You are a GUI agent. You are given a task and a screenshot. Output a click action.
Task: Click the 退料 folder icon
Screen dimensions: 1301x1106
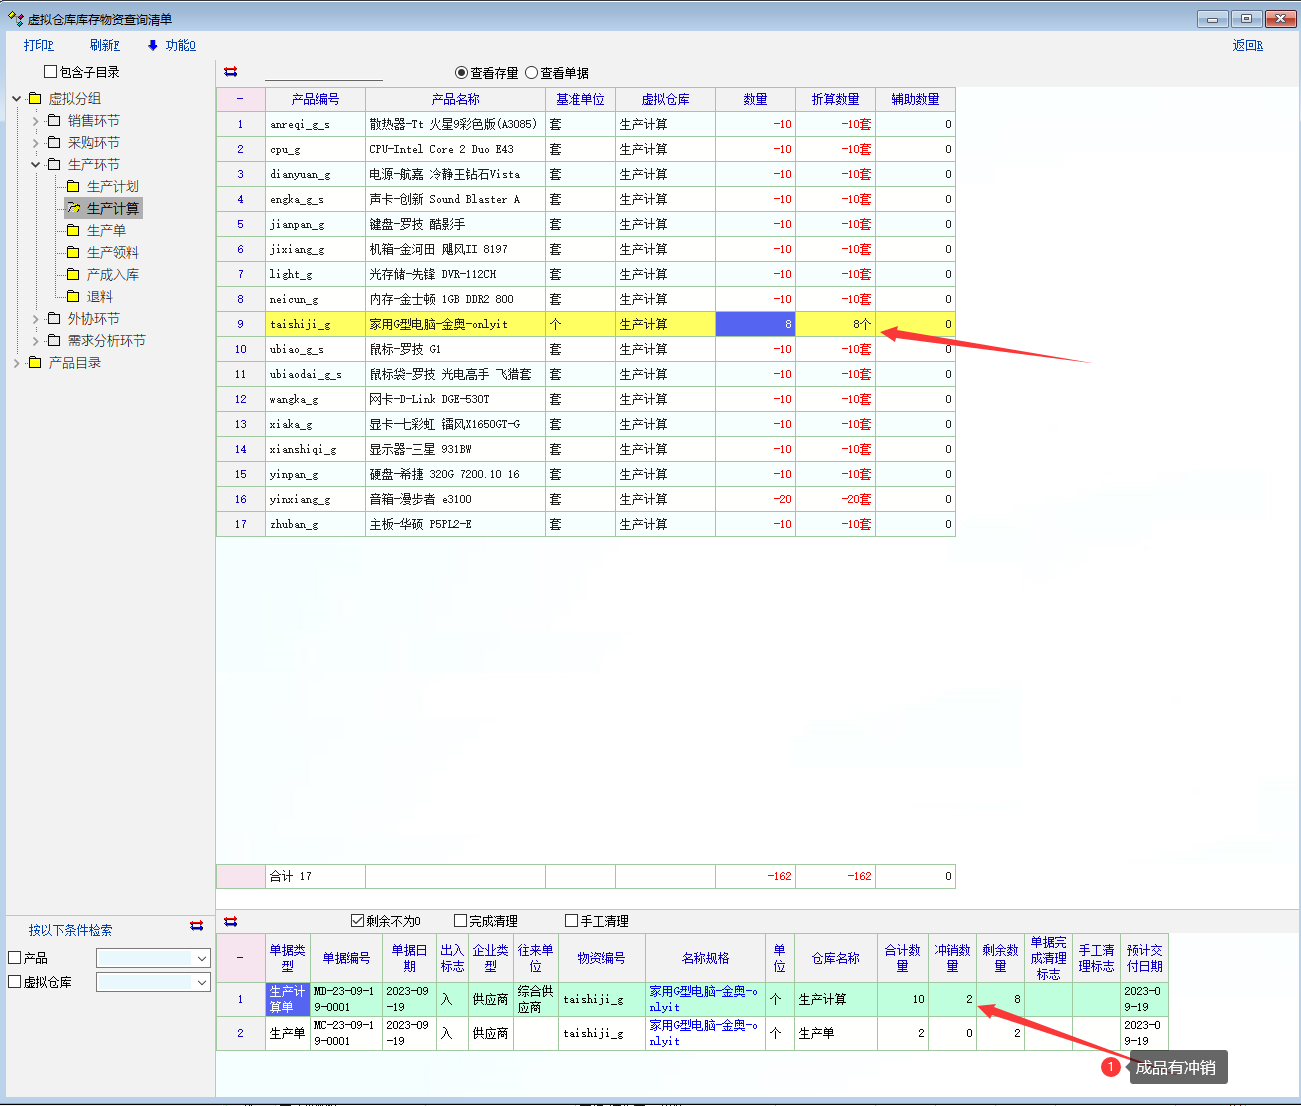point(73,296)
